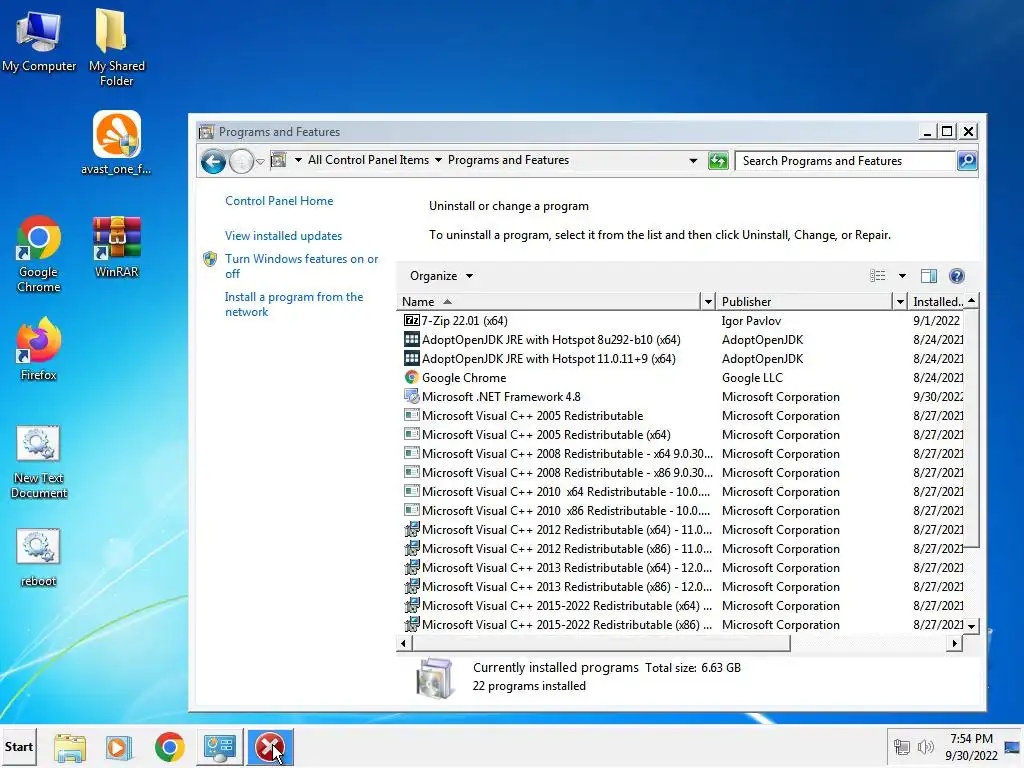1024x768 pixels.
Task: Click the search magnifier icon
Action: pyautogui.click(x=967, y=161)
